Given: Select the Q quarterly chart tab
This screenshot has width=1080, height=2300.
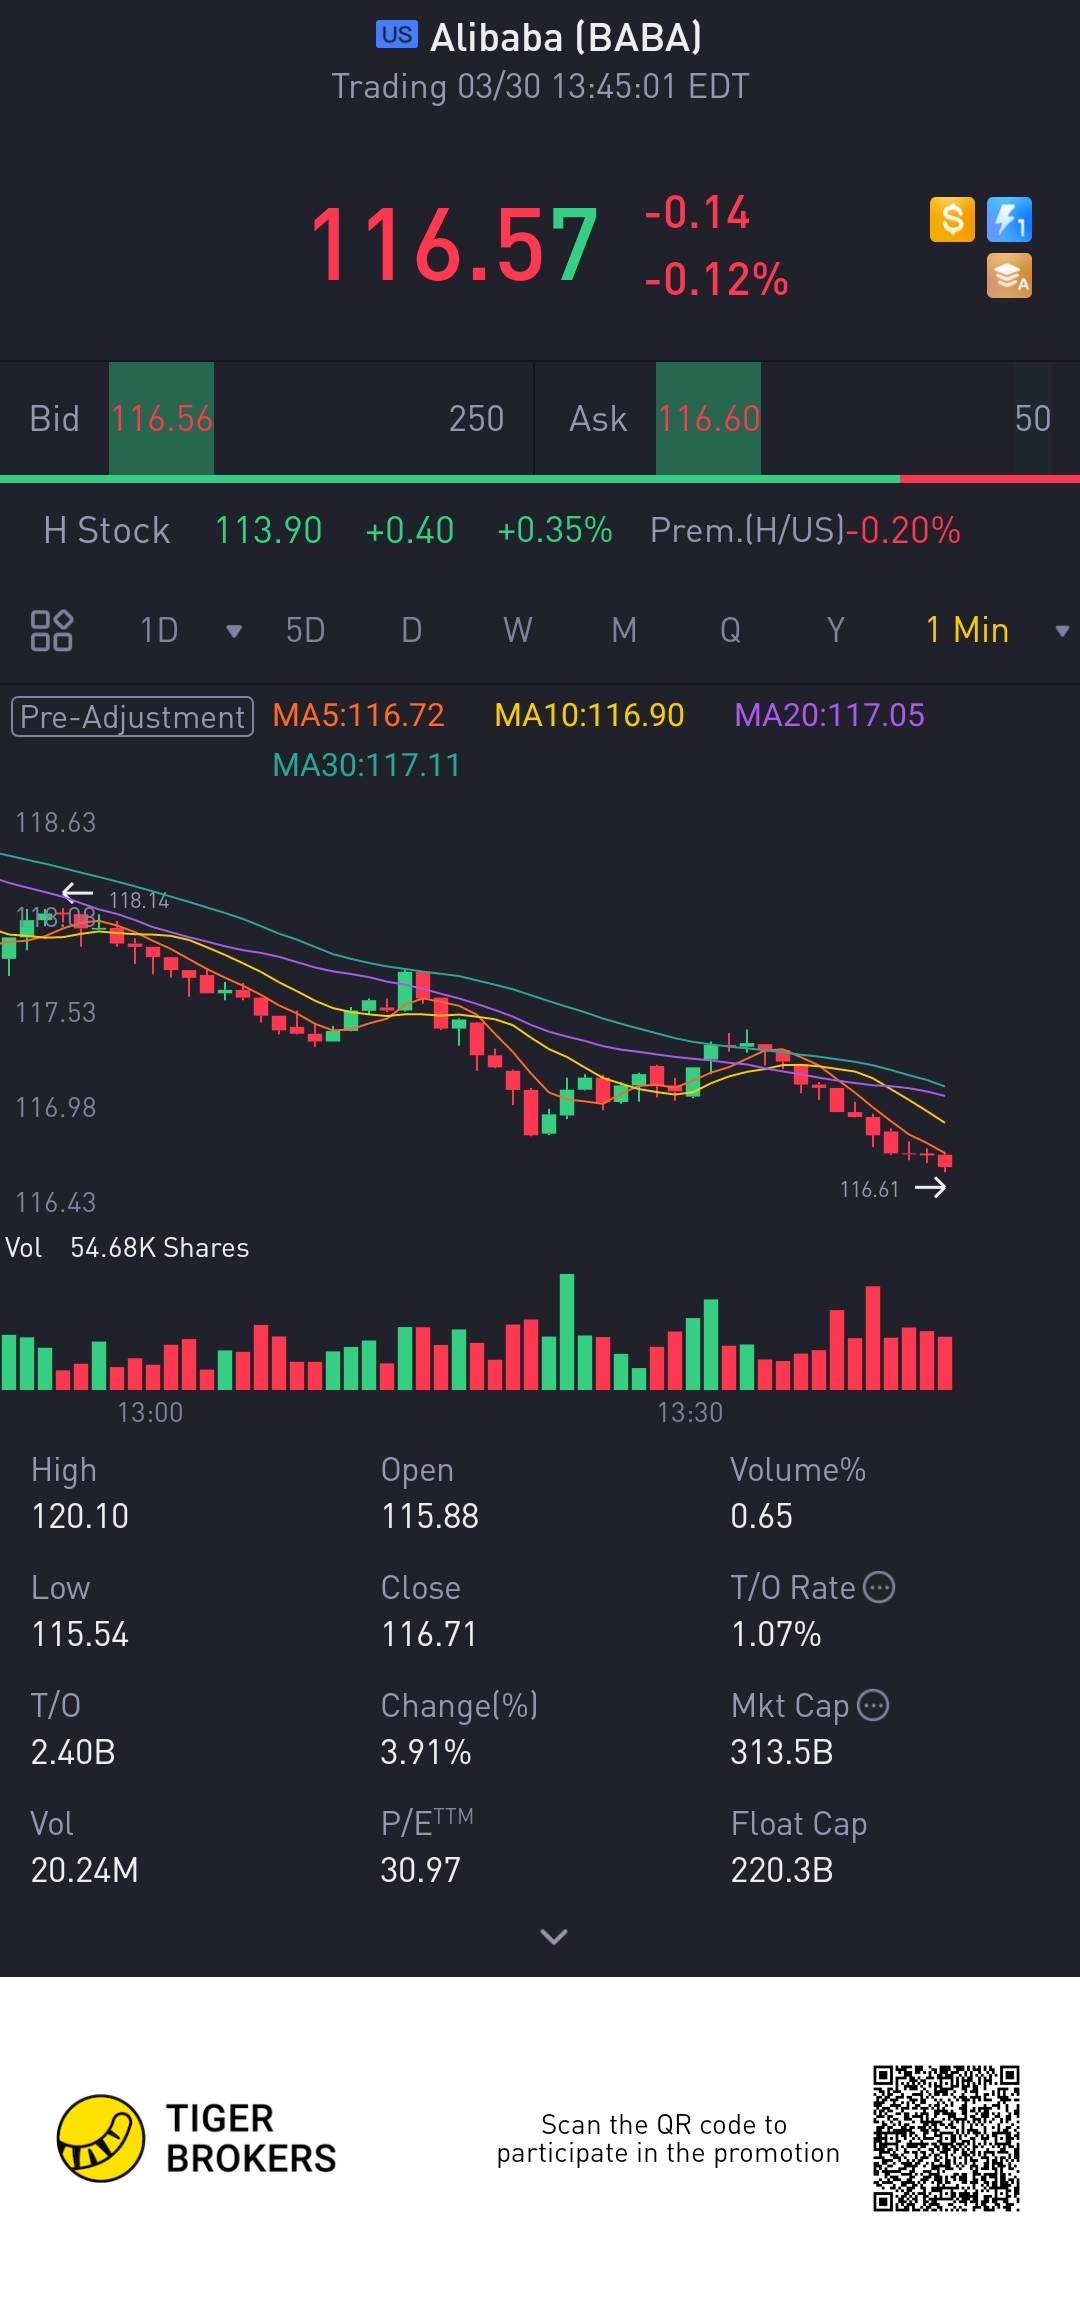Looking at the screenshot, I should click(730, 630).
